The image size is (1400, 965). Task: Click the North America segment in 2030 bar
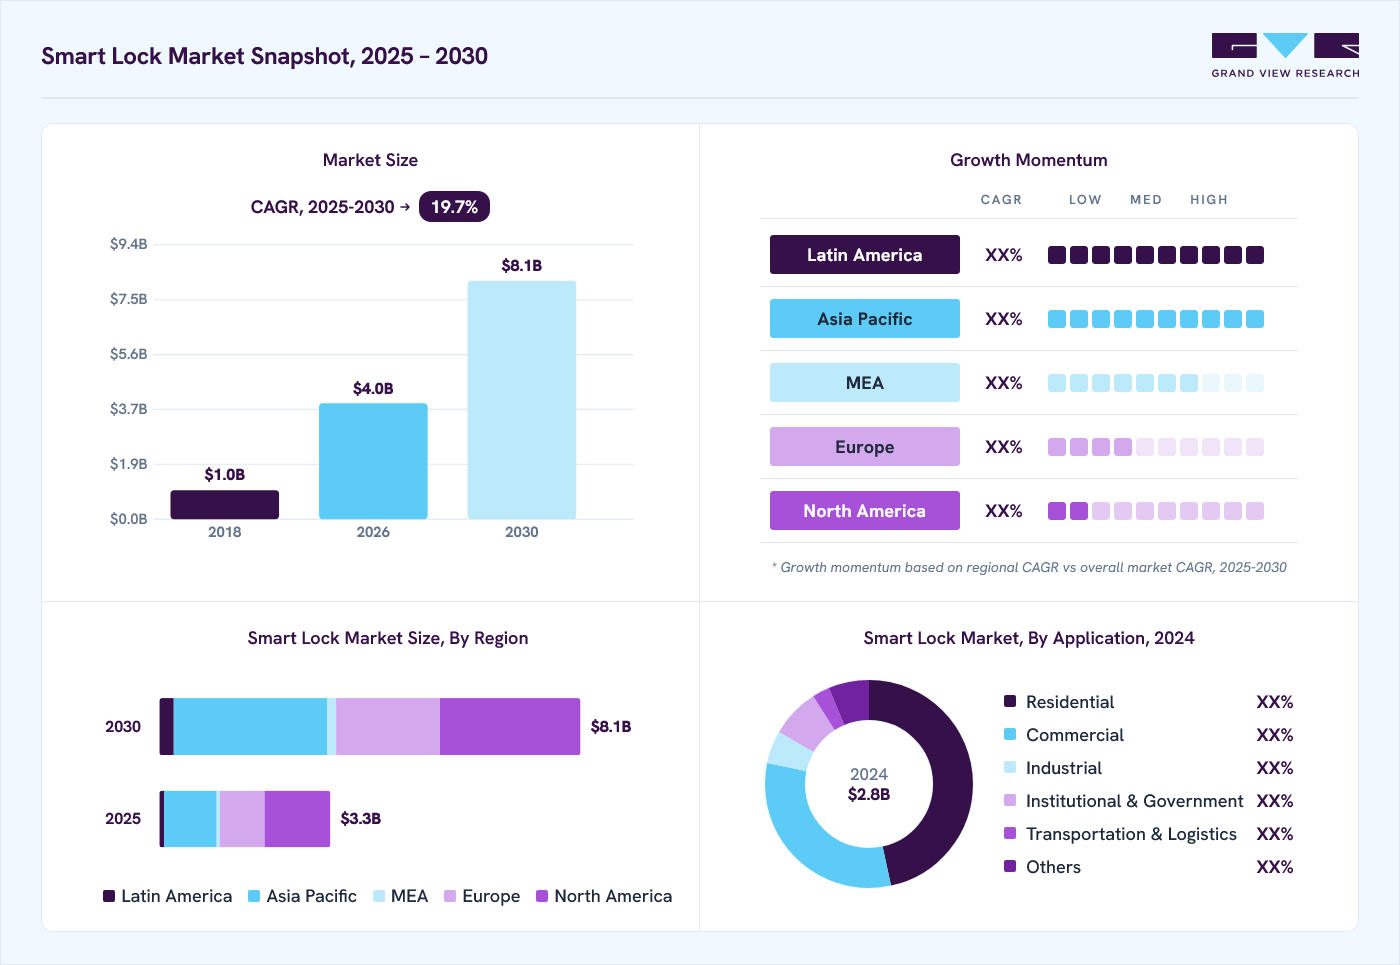[x=510, y=726]
